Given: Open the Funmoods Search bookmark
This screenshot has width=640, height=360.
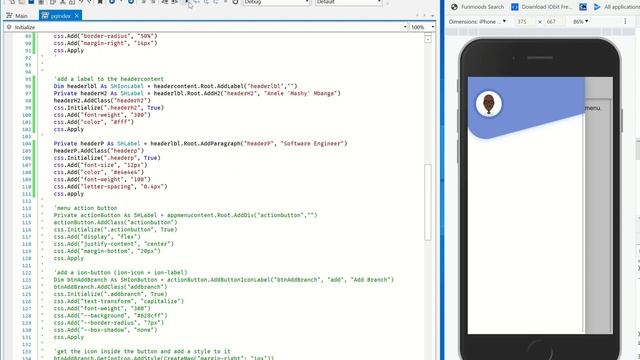Looking at the screenshot, I should click(x=477, y=7).
